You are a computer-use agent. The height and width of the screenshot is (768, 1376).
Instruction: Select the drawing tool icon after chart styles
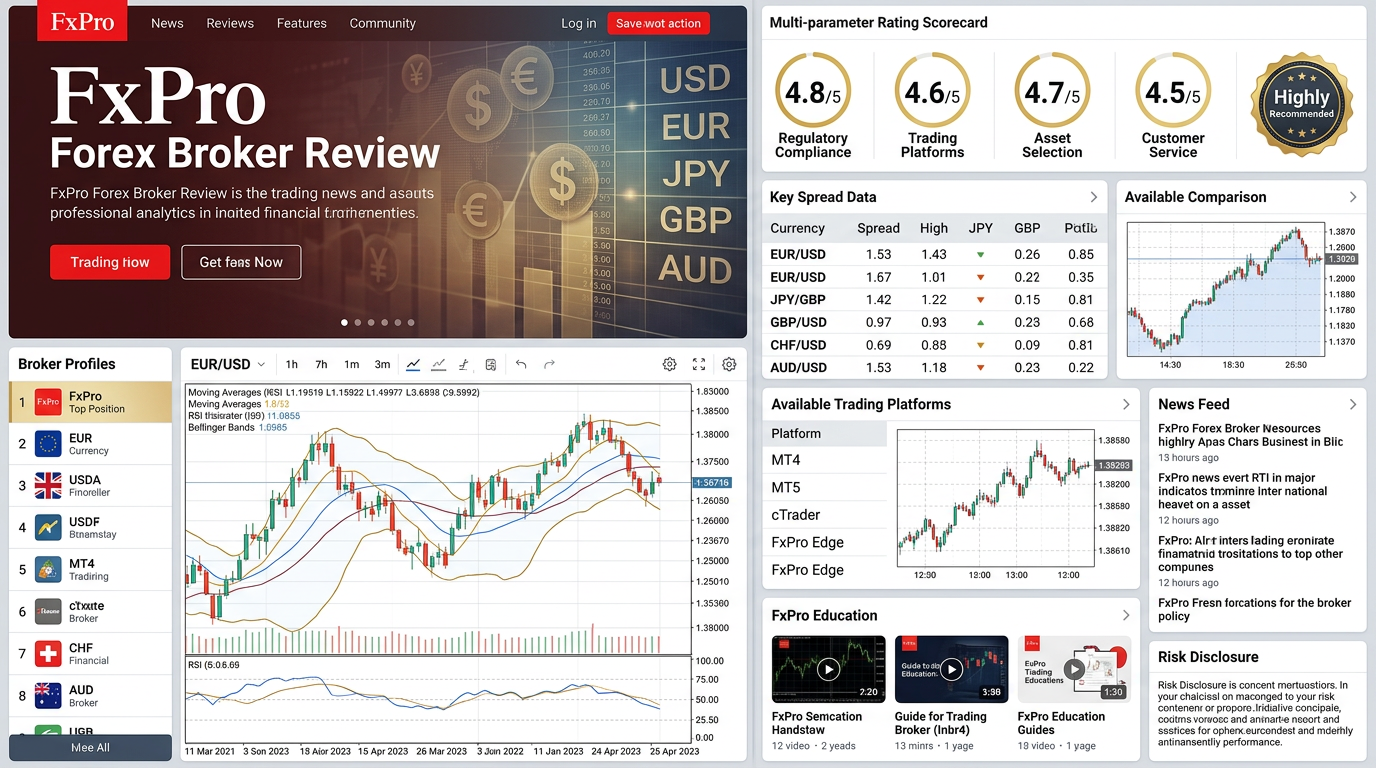[x=464, y=364]
